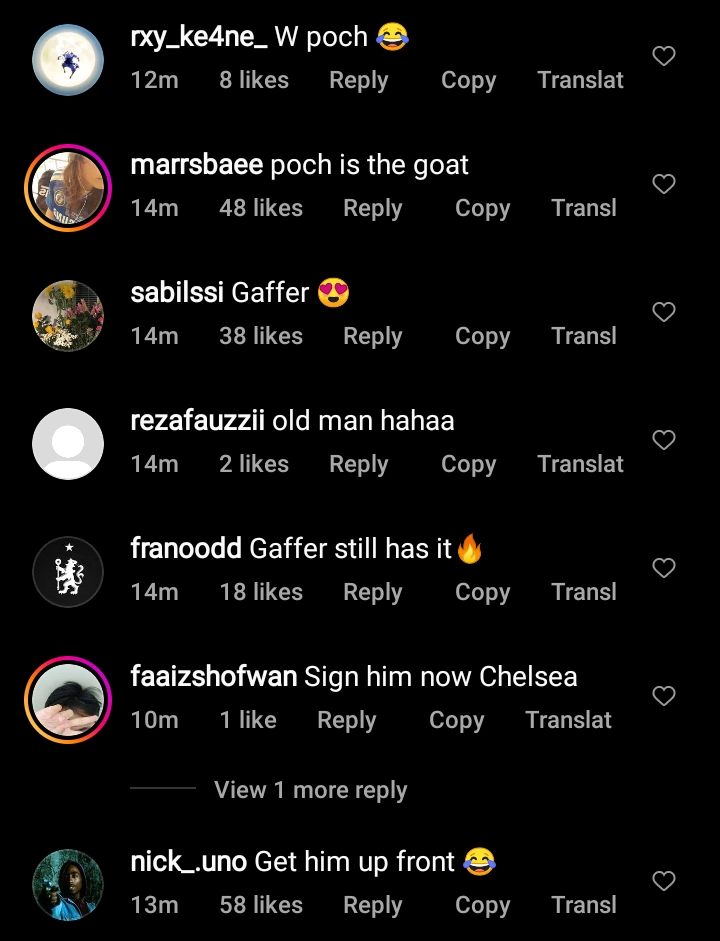This screenshot has height=941, width=720.
Task: Like franoodd's comment via heart icon
Action: pos(664,568)
